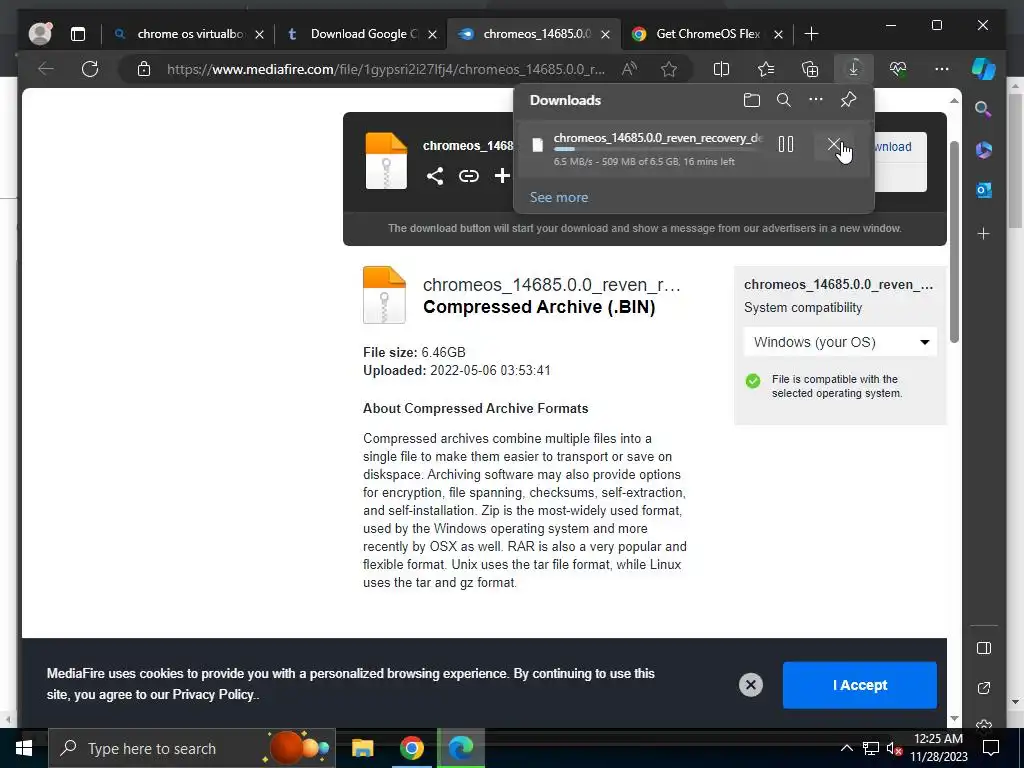
Task: Close the chromeos_14685.0.0 tab
Action: point(605,35)
